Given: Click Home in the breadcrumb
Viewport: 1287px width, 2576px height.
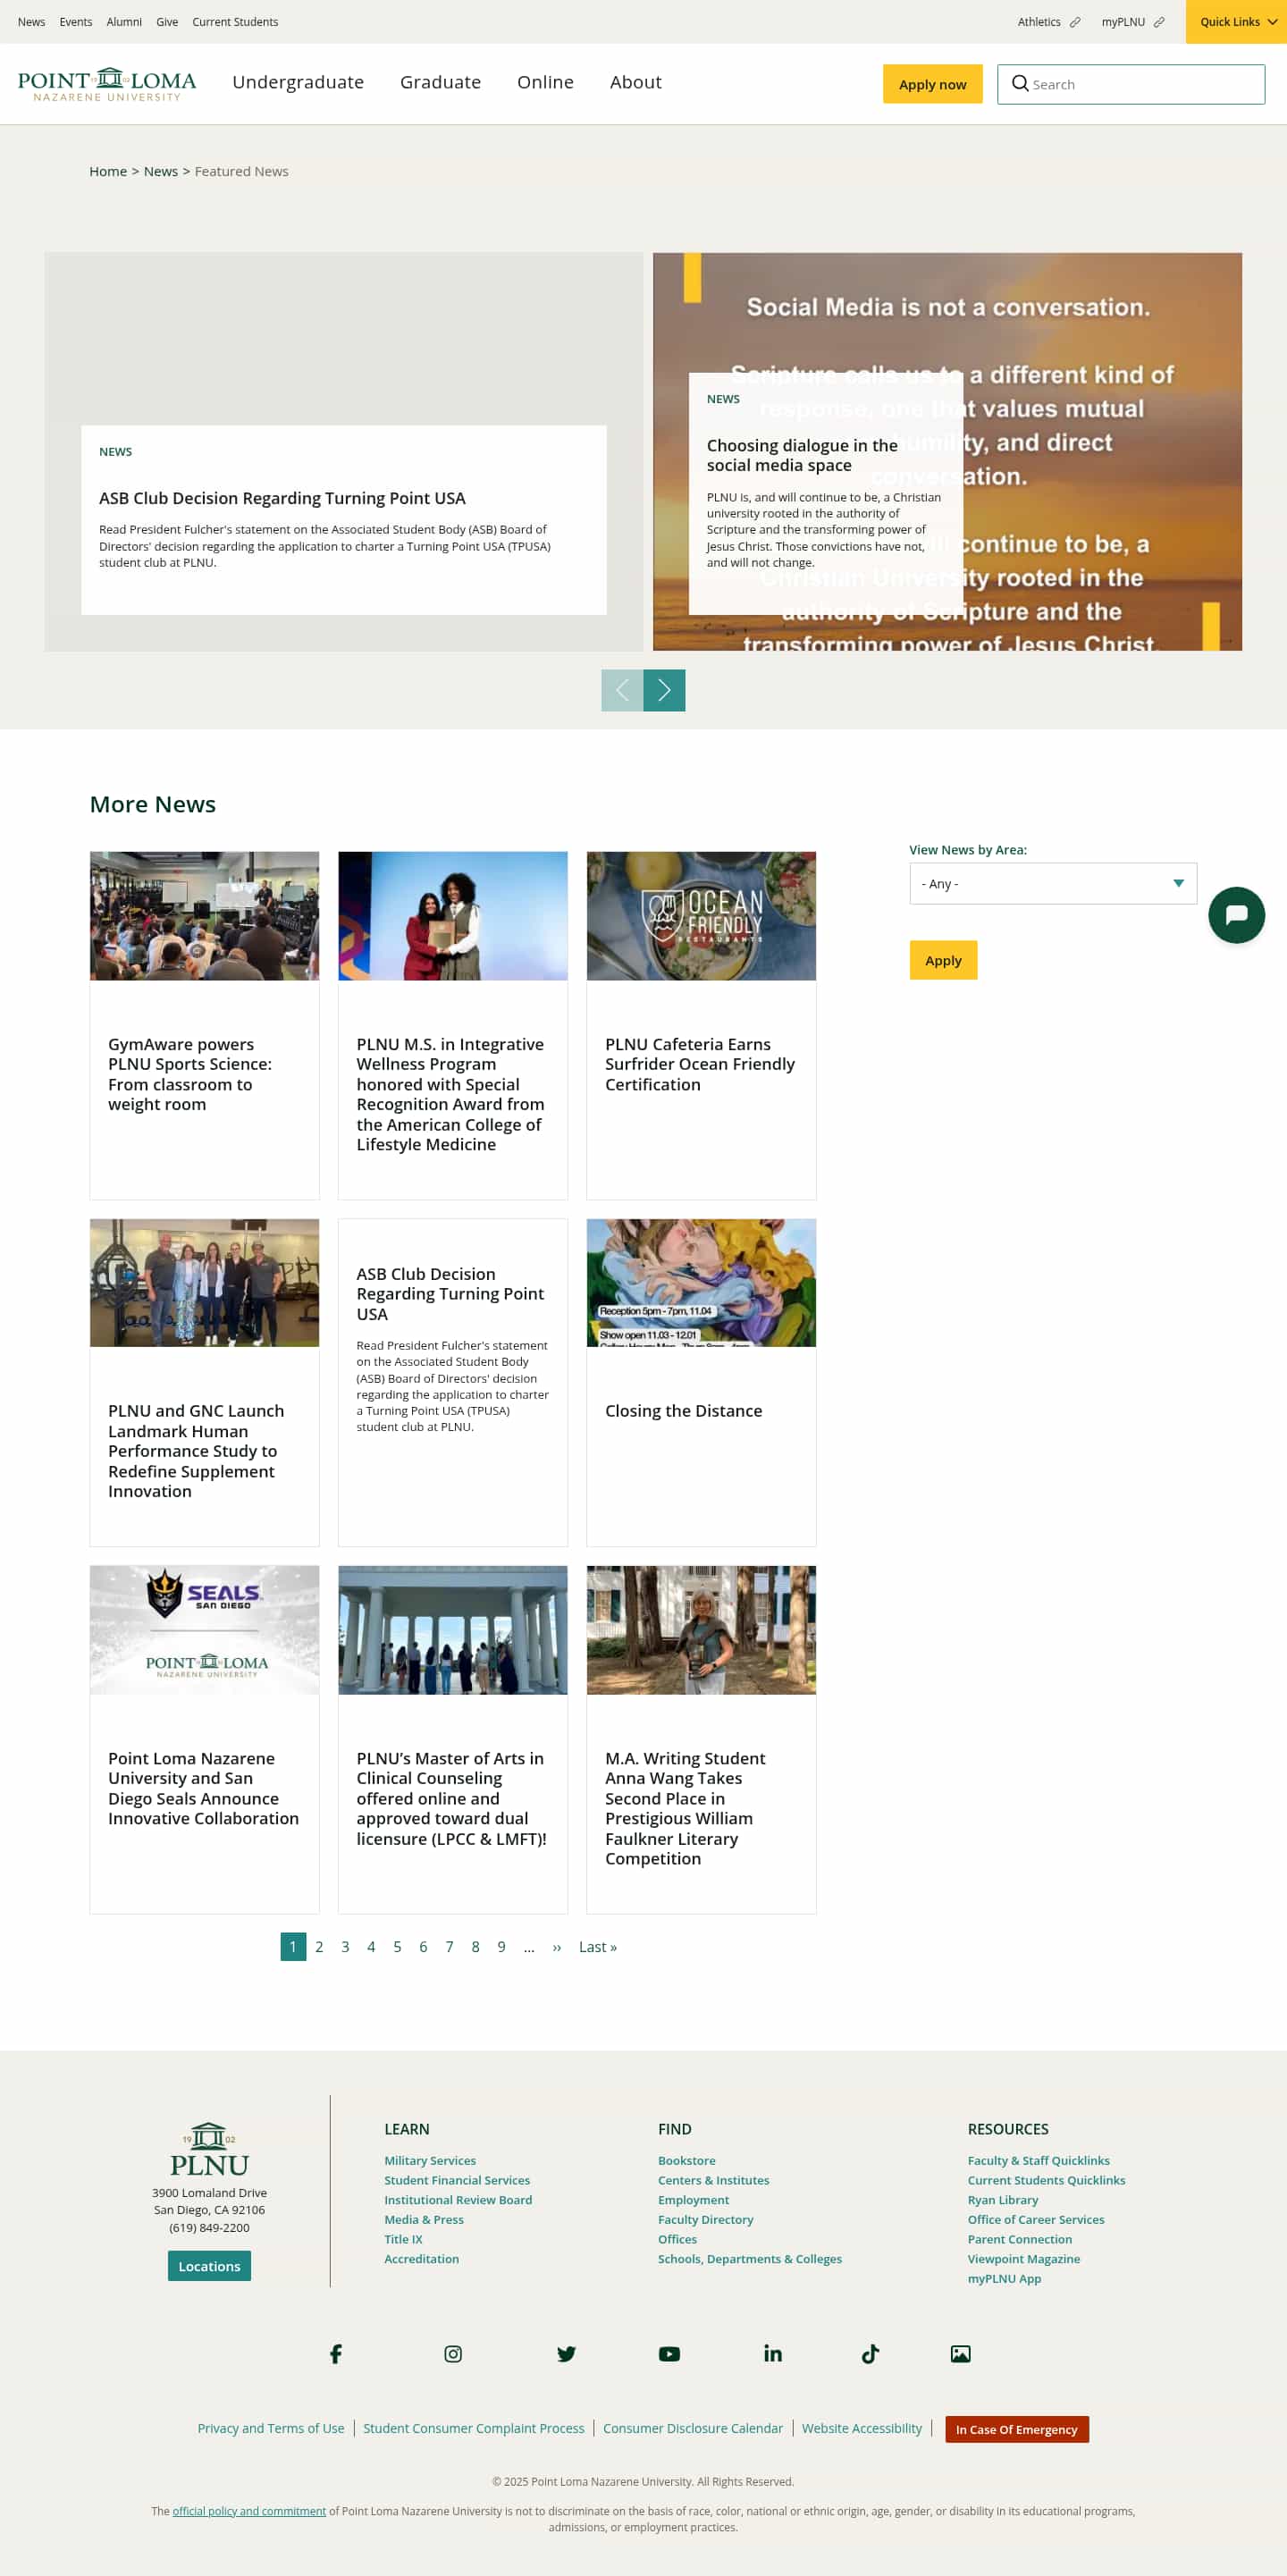Looking at the screenshot, I should tap(108, 171).
